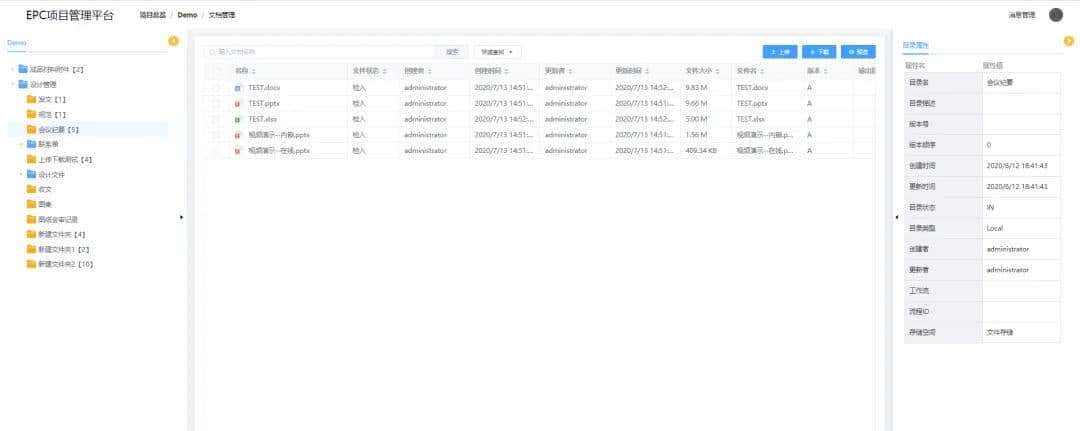Sort by the 名称 column sort icon
Image resolution: width=1080 pixels, height=431 pixels.
[x=253, y=71]
